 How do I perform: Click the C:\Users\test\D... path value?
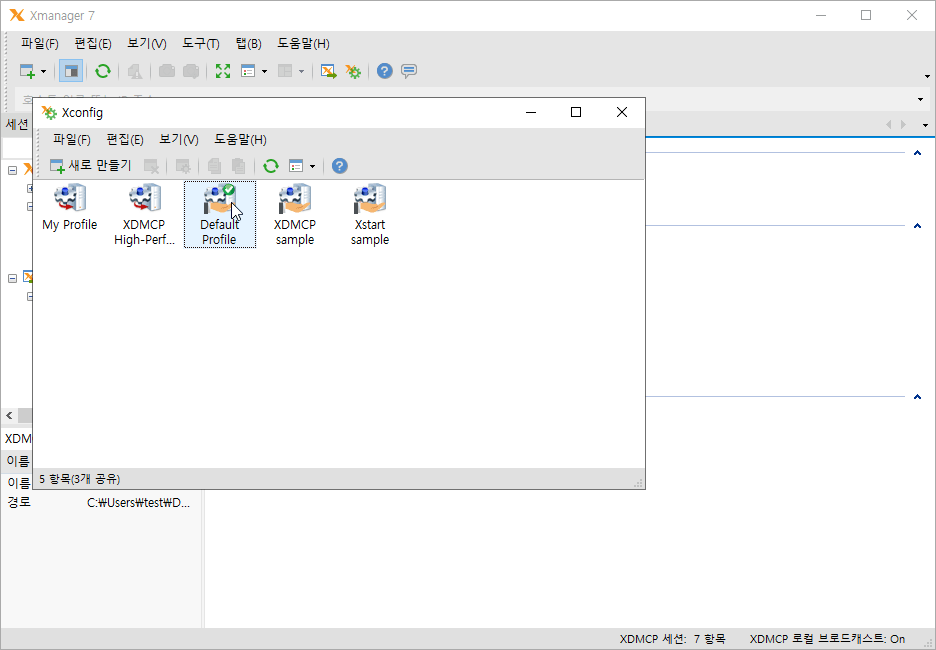[138, 503]
